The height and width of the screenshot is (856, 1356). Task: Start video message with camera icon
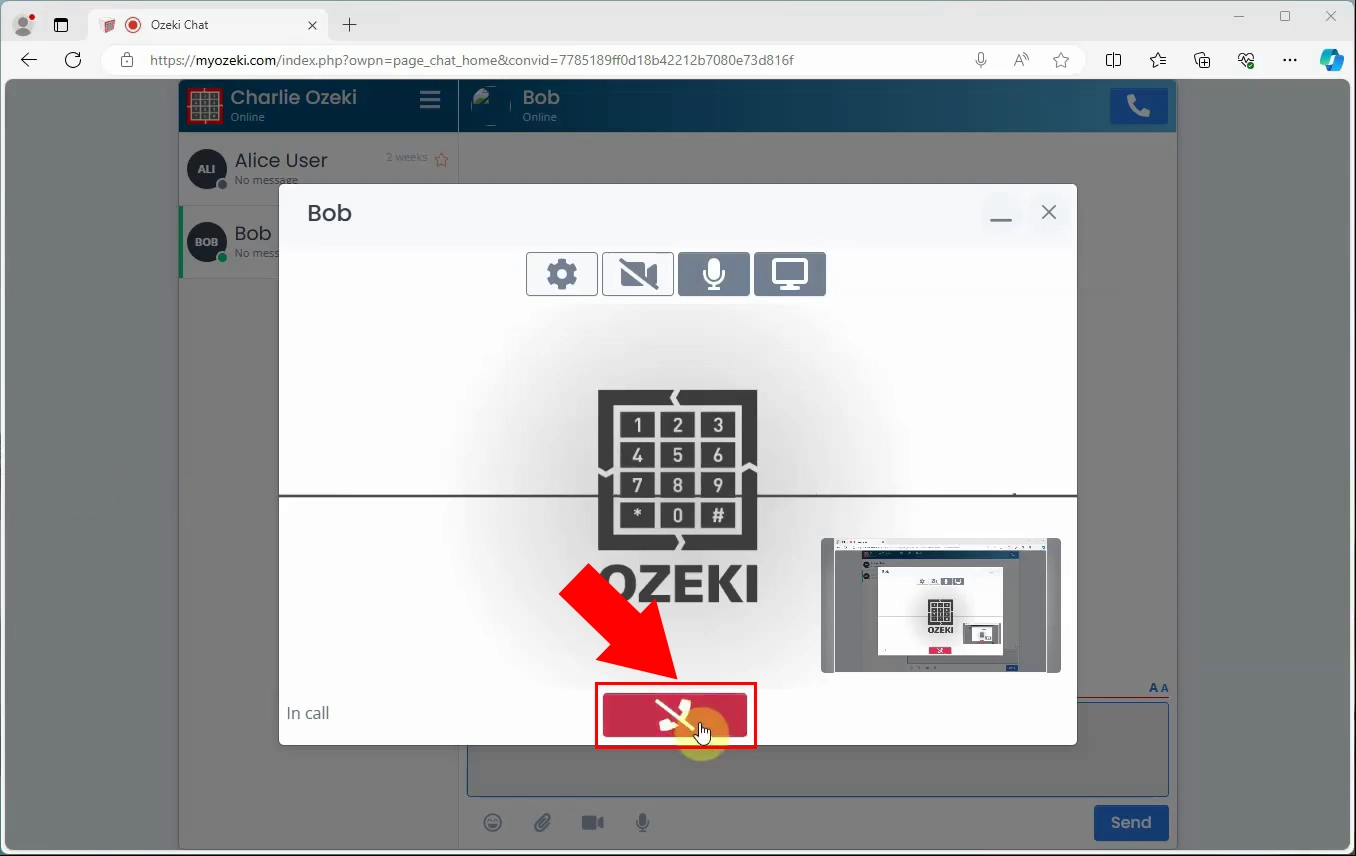coord(593,823)
